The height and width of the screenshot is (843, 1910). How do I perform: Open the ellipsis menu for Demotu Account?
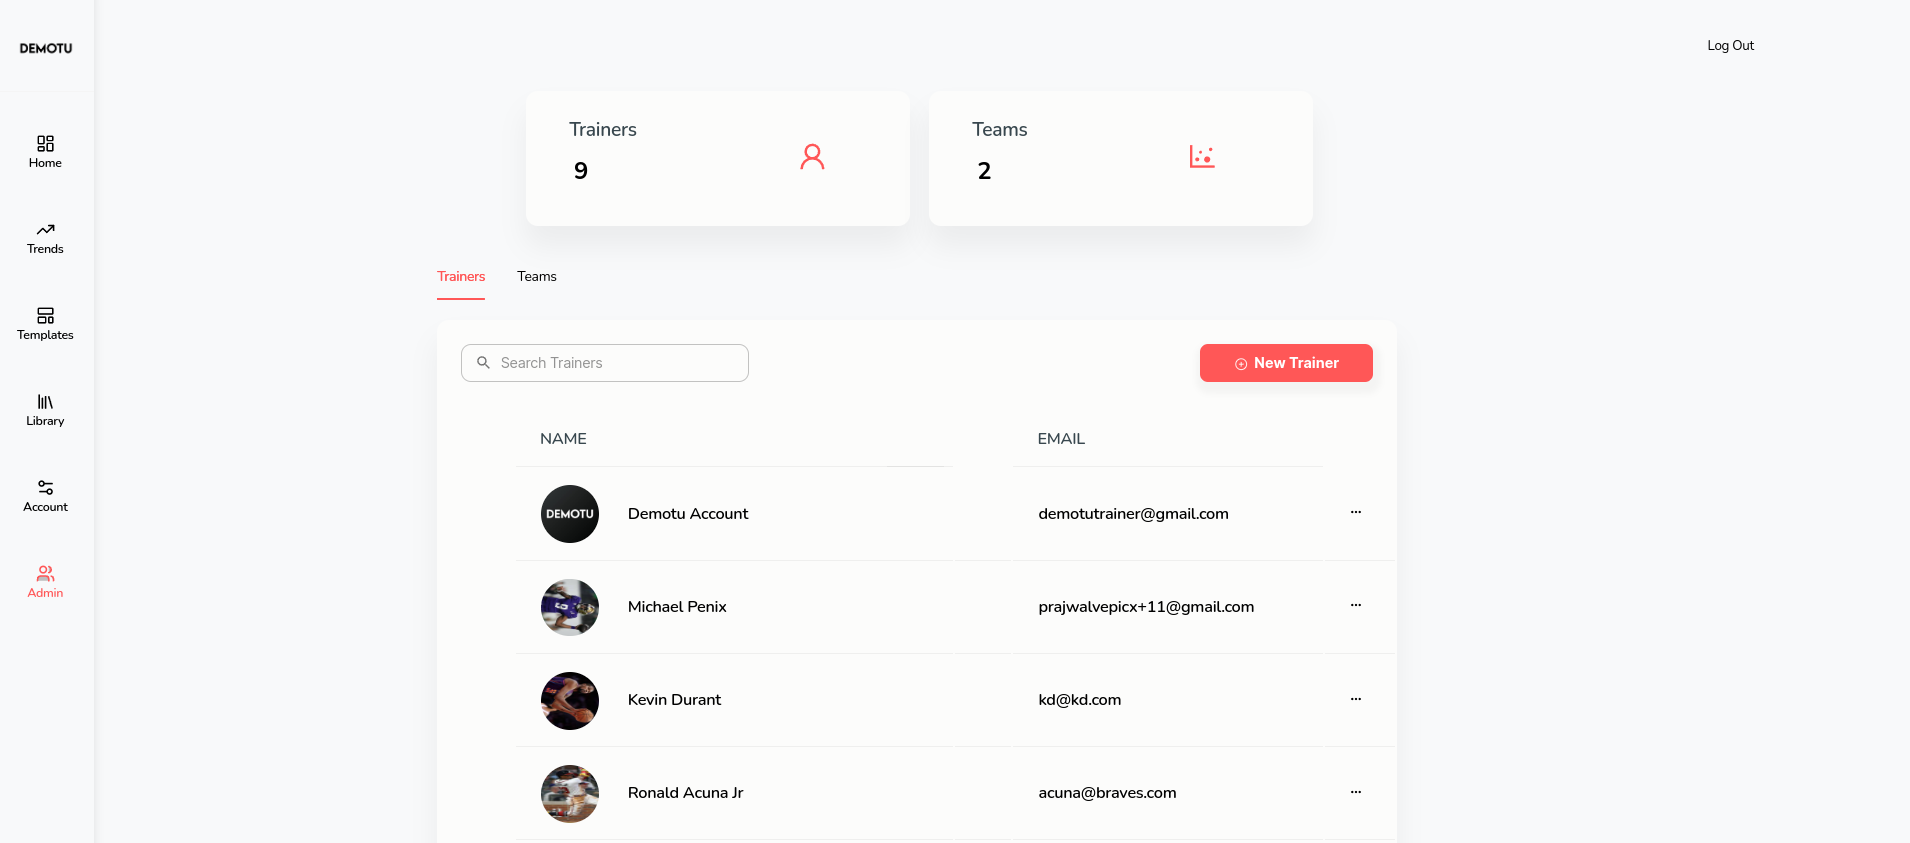pos(1356,513)
